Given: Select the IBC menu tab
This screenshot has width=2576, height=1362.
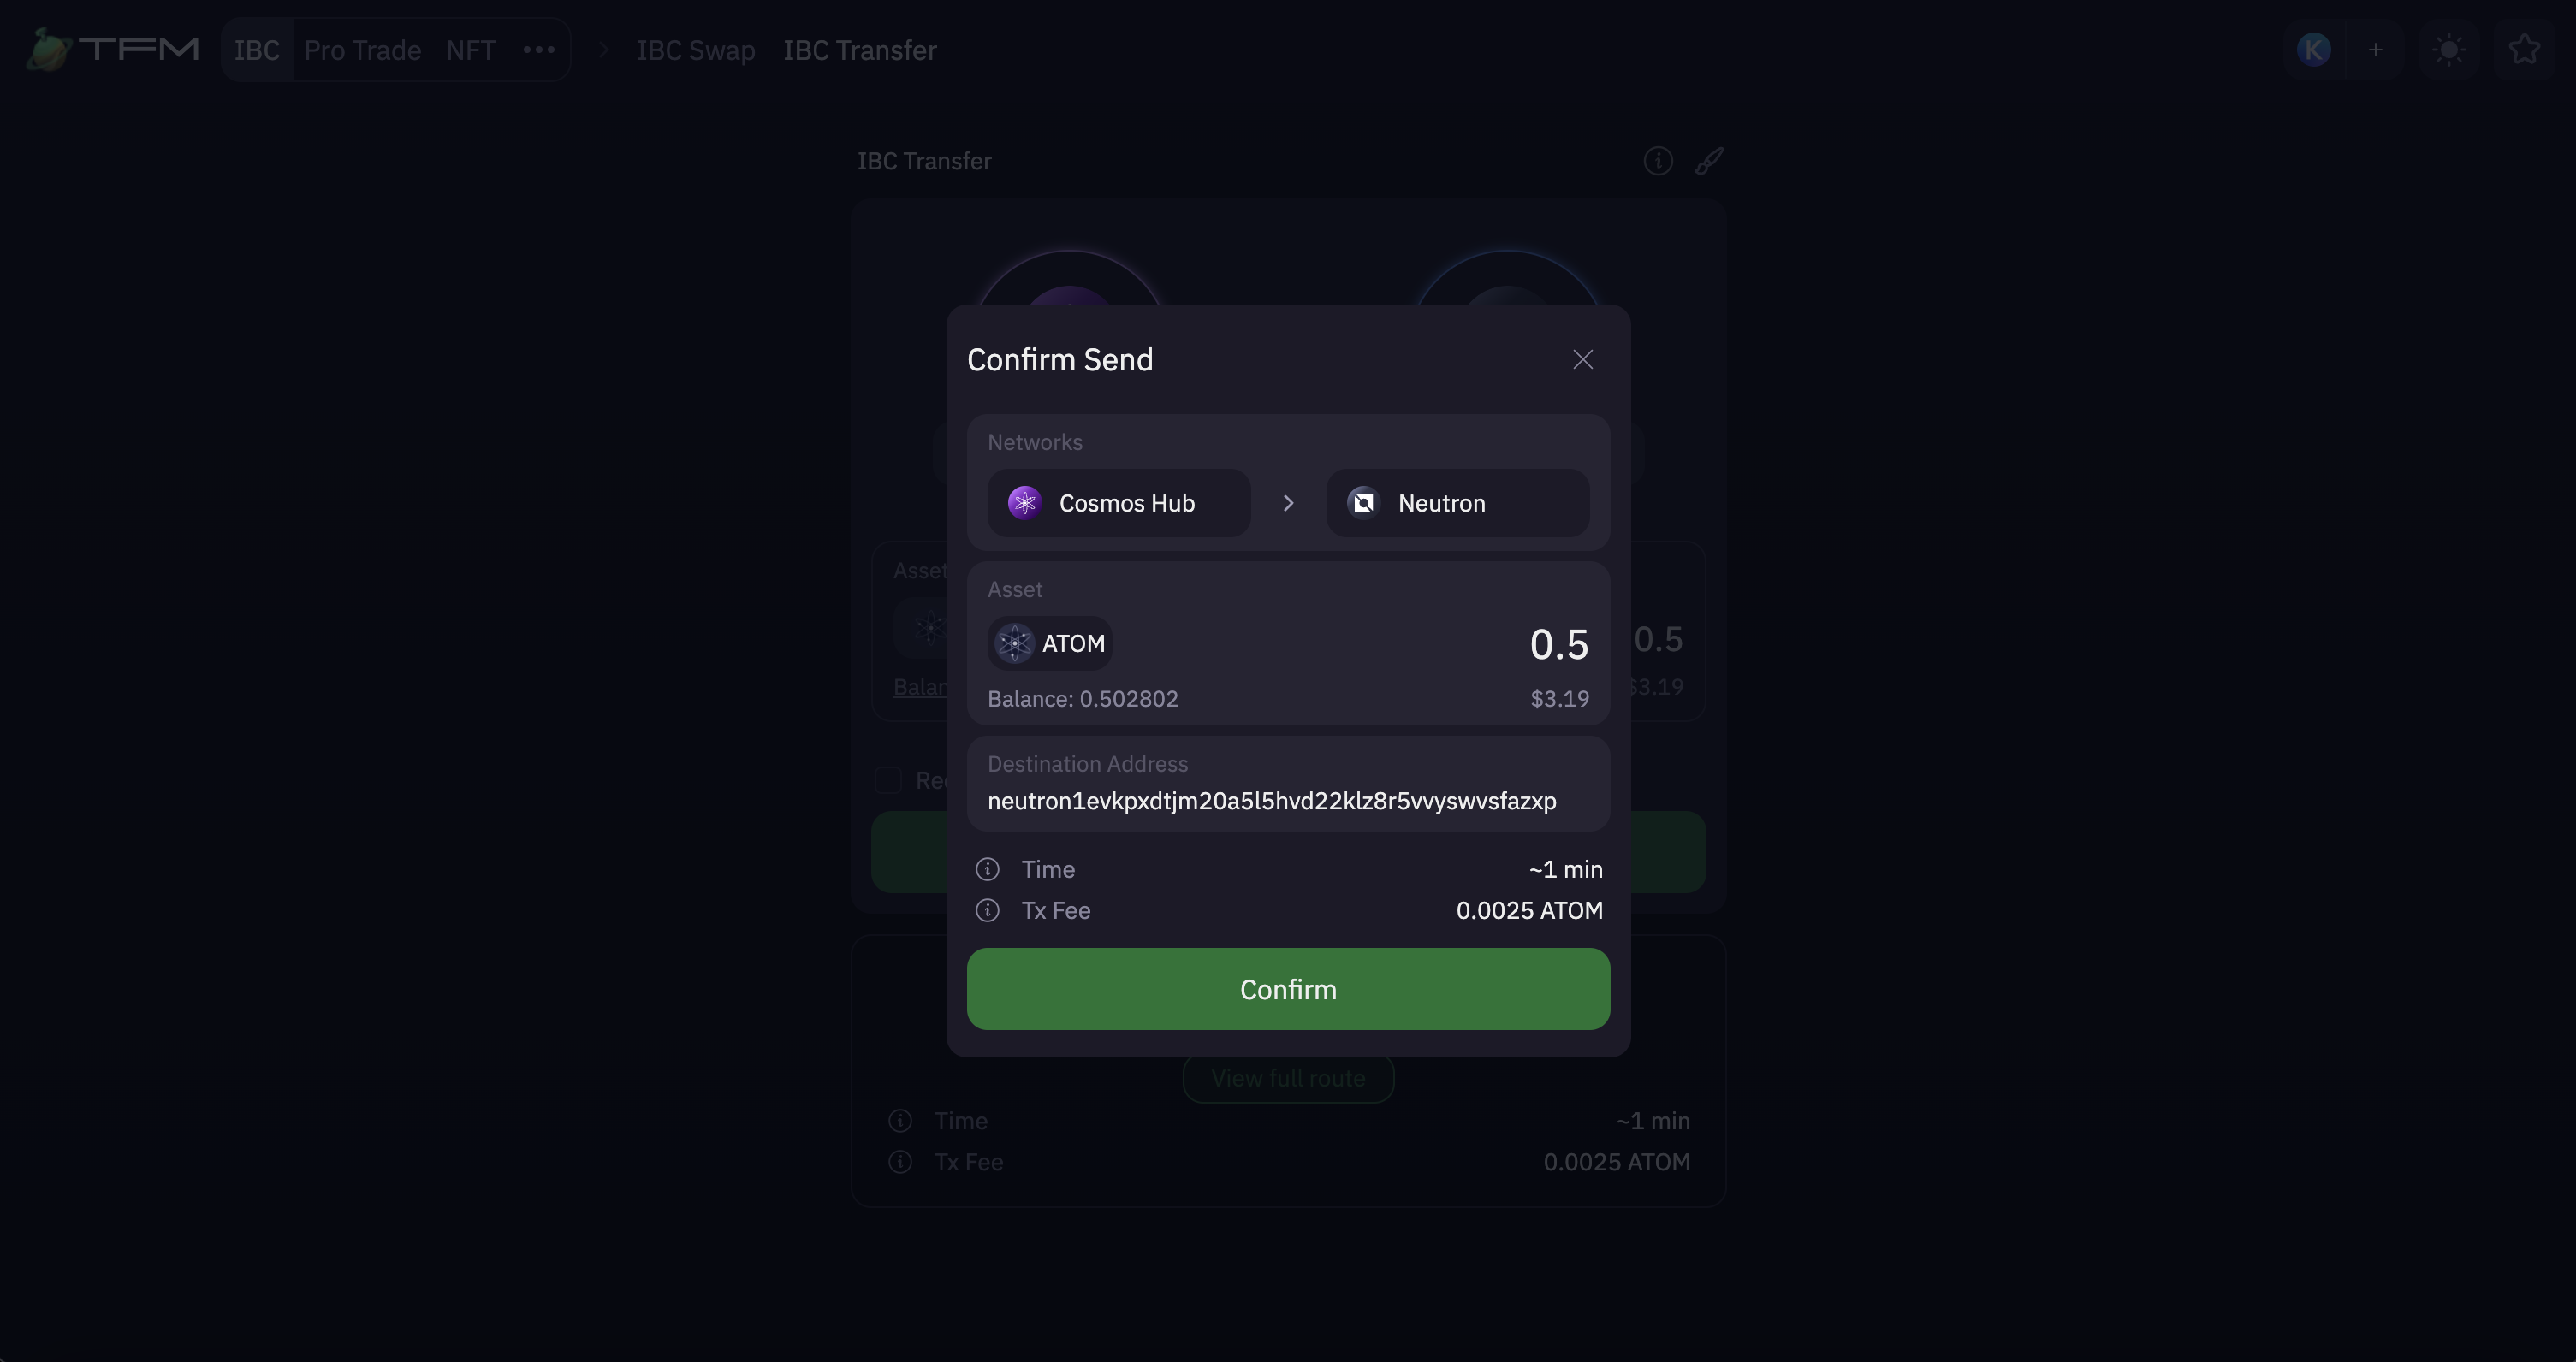Looking at the screenshot, I should [x=257, y=50].
